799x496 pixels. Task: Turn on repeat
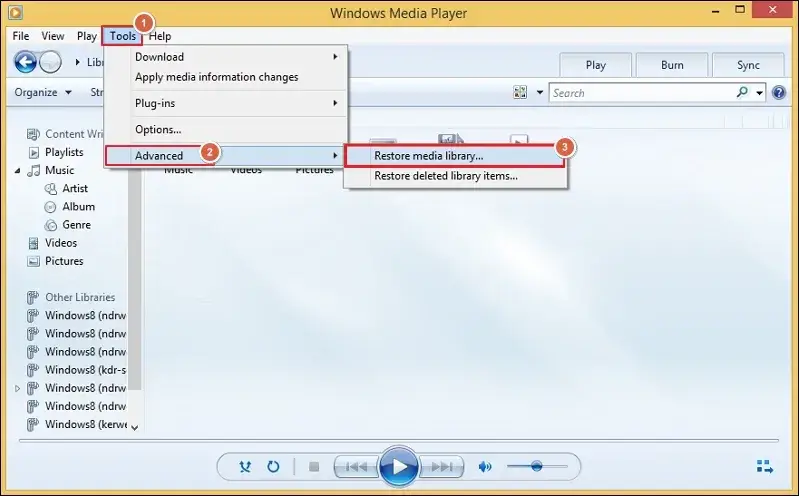[x=273, y=466]
